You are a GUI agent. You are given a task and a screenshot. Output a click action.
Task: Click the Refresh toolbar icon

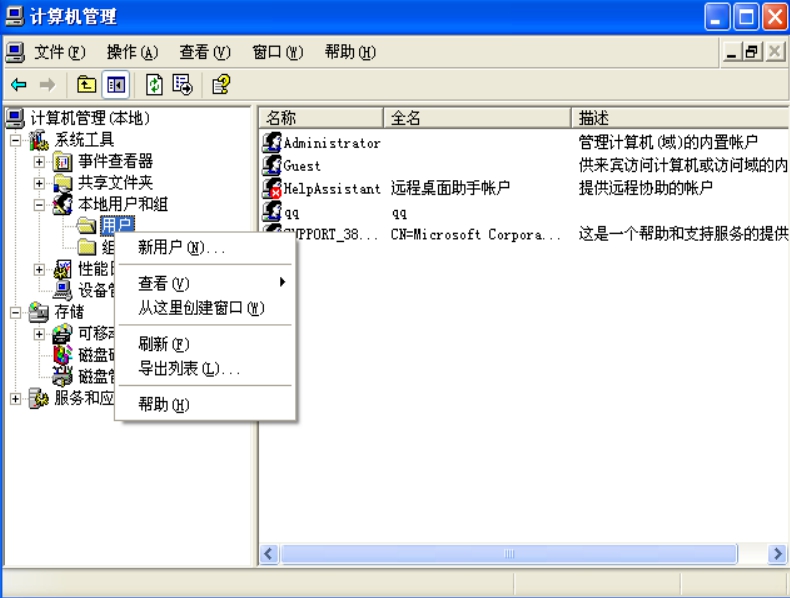[154, 85]
